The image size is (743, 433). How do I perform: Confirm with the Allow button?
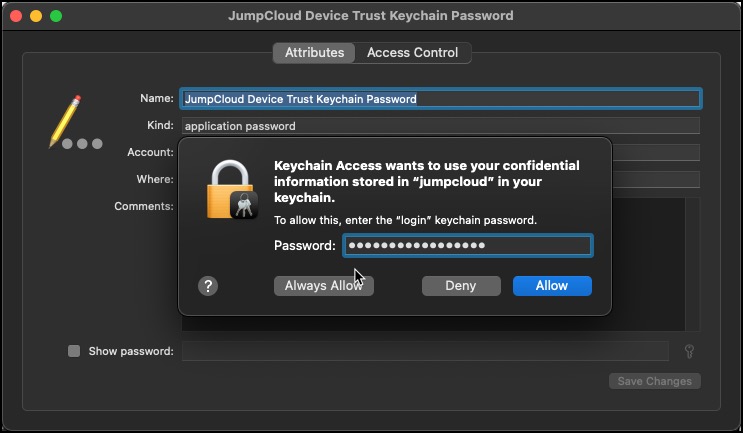tap(552, 286)
